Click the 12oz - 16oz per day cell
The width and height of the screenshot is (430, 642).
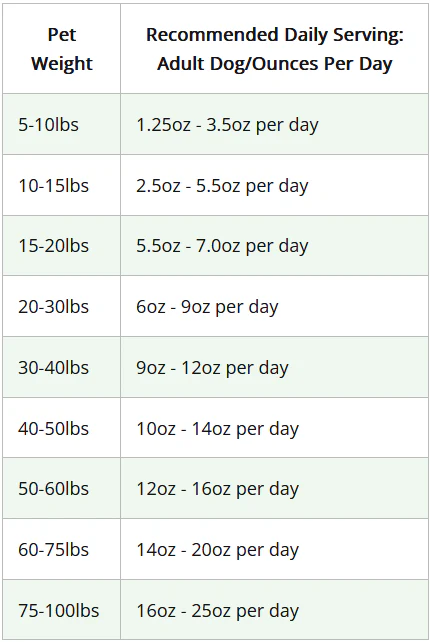point(274,488)
